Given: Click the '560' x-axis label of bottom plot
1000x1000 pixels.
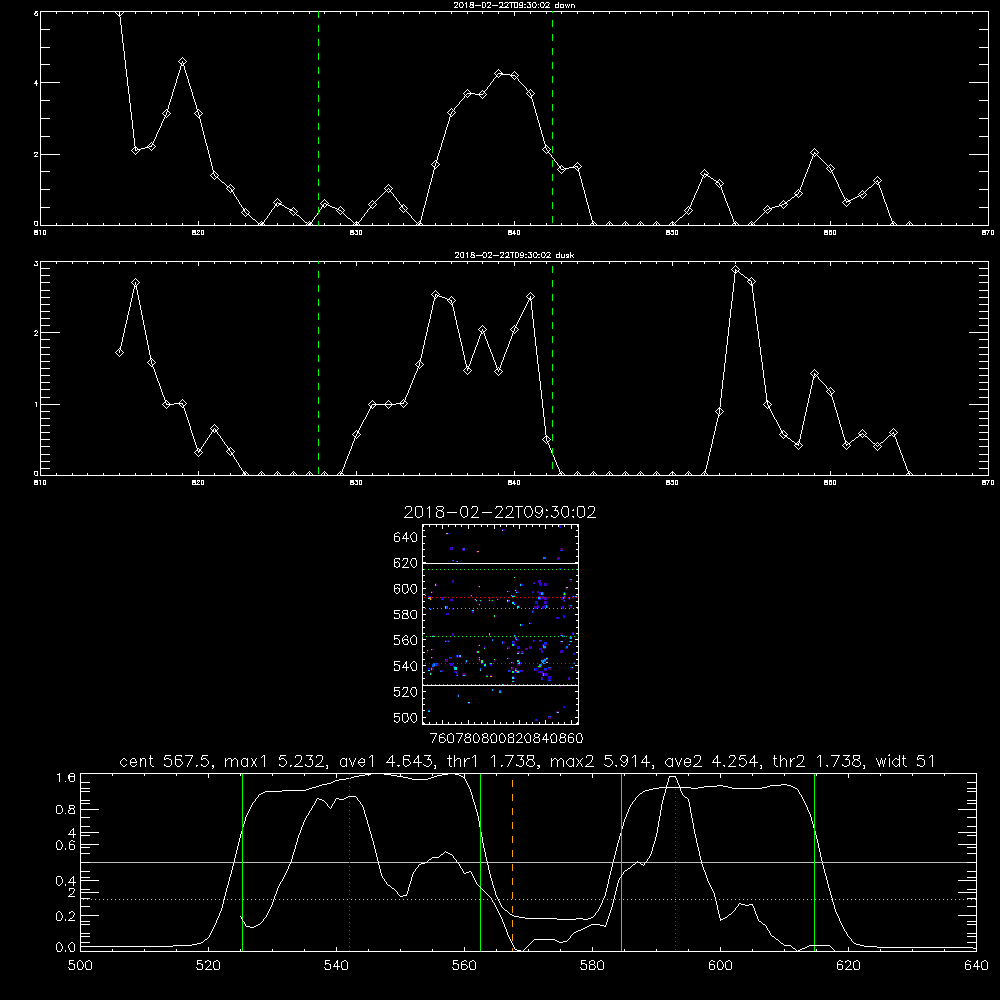Looking at the screenshot, I should coord(464,966).
